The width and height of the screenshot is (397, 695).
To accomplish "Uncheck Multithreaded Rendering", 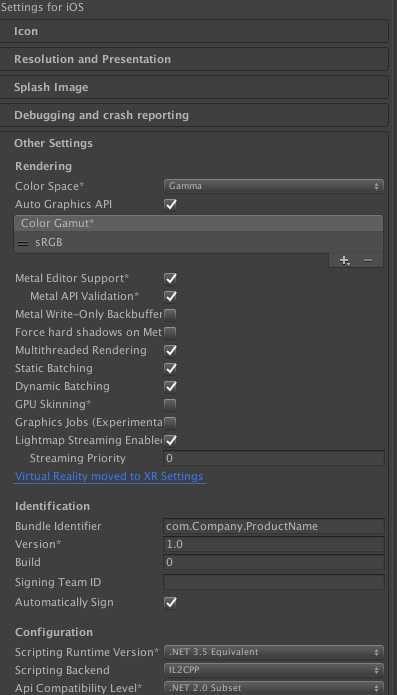I will coord(170,350).
